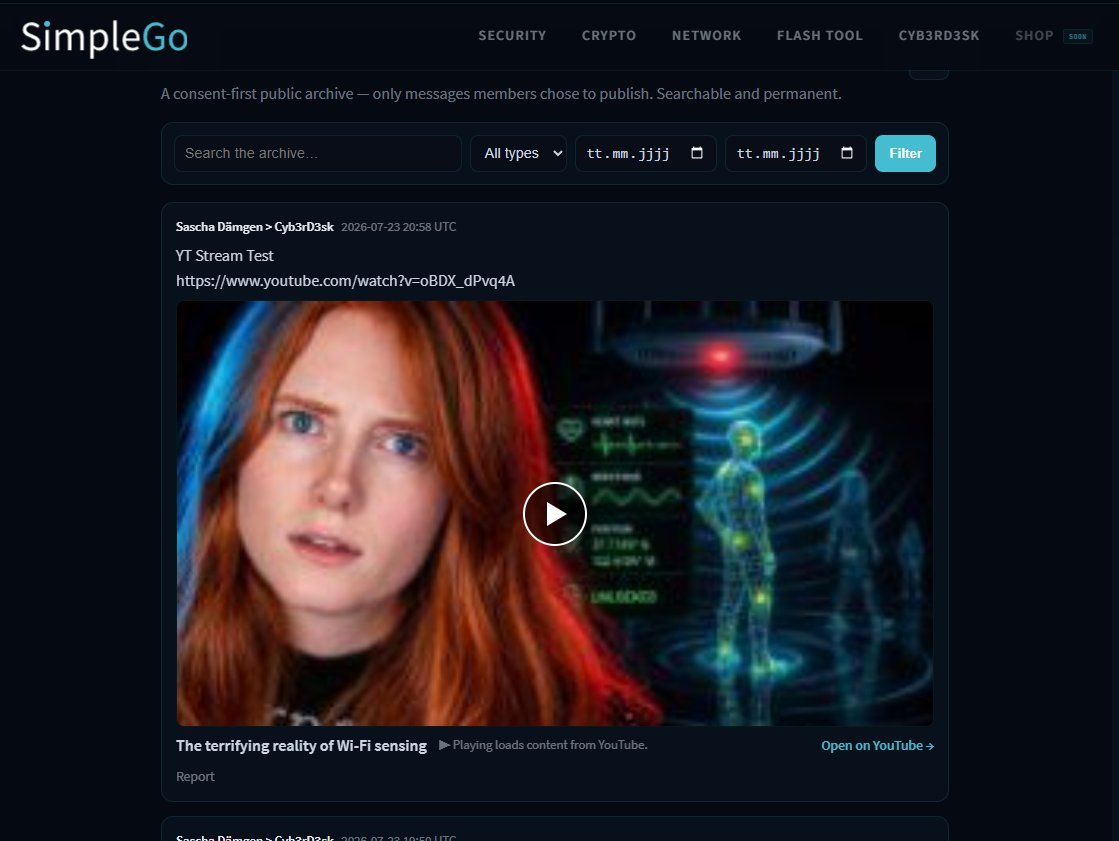
Task: Focus the Search the archive field
Action: [x=318, y=153]
